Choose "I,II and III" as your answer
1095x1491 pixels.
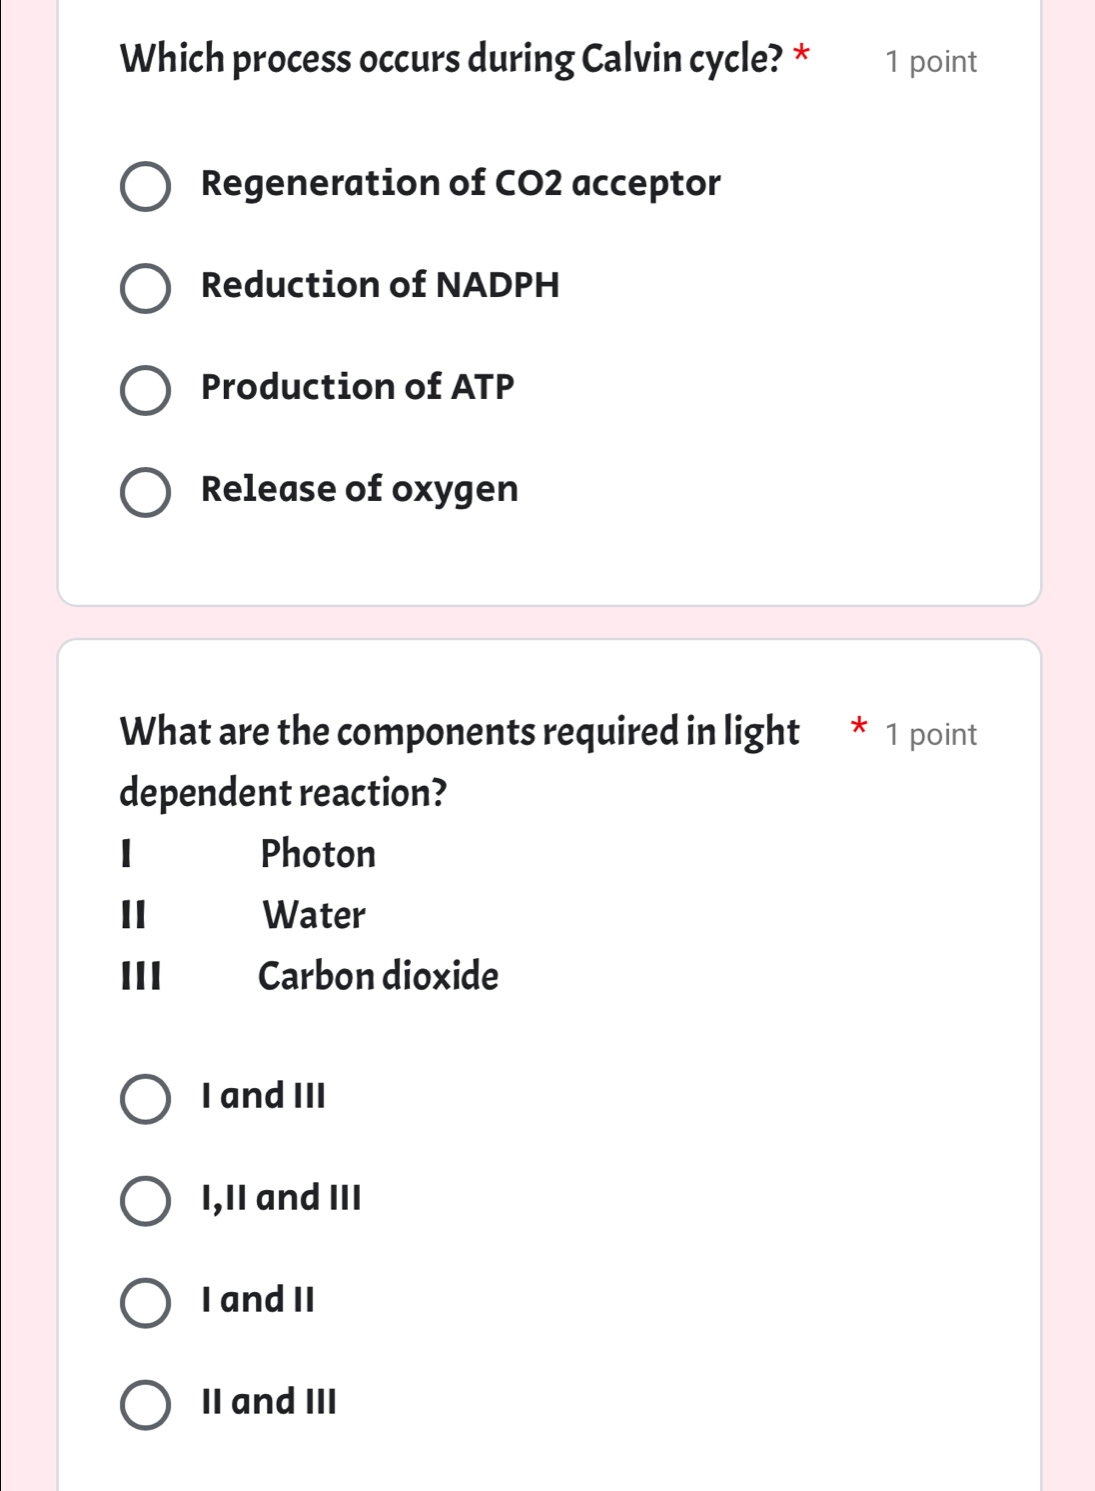[x=145, y=1199]
